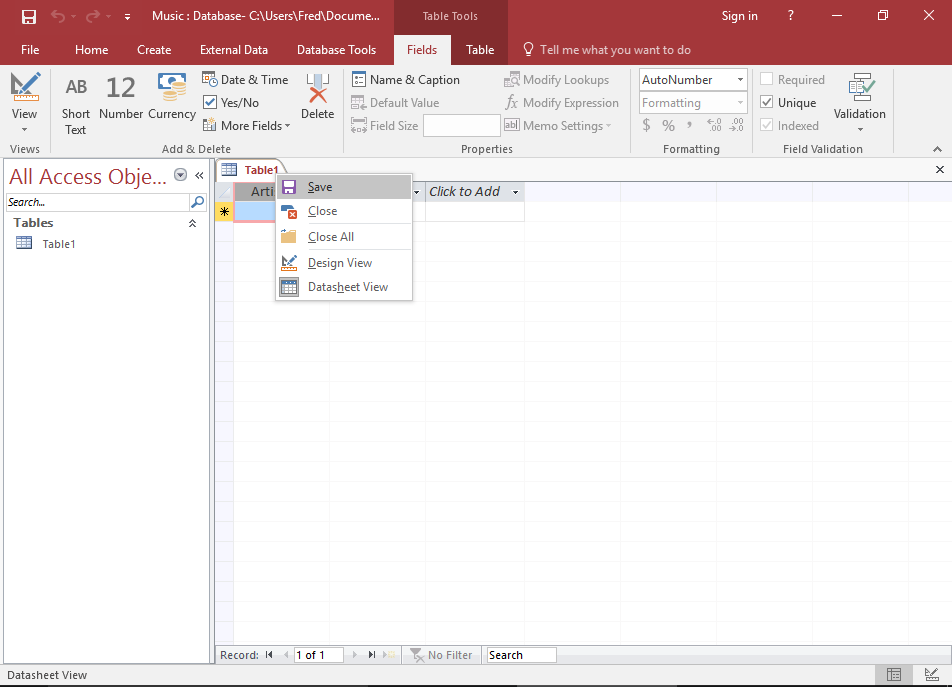The height and width of the screenshot is (687, 952).
Task: Apply Percent number format
Action: click(x=668, y=126)
